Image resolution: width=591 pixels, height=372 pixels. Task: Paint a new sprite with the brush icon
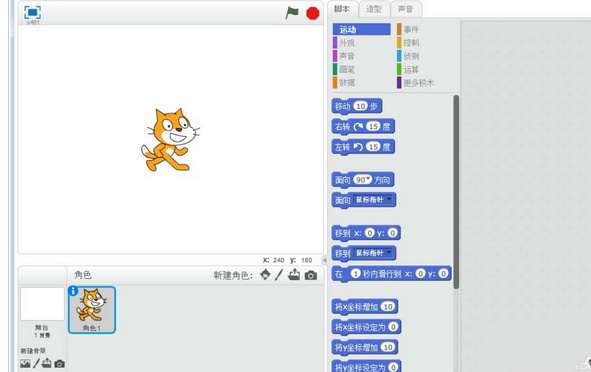point(279,275)
